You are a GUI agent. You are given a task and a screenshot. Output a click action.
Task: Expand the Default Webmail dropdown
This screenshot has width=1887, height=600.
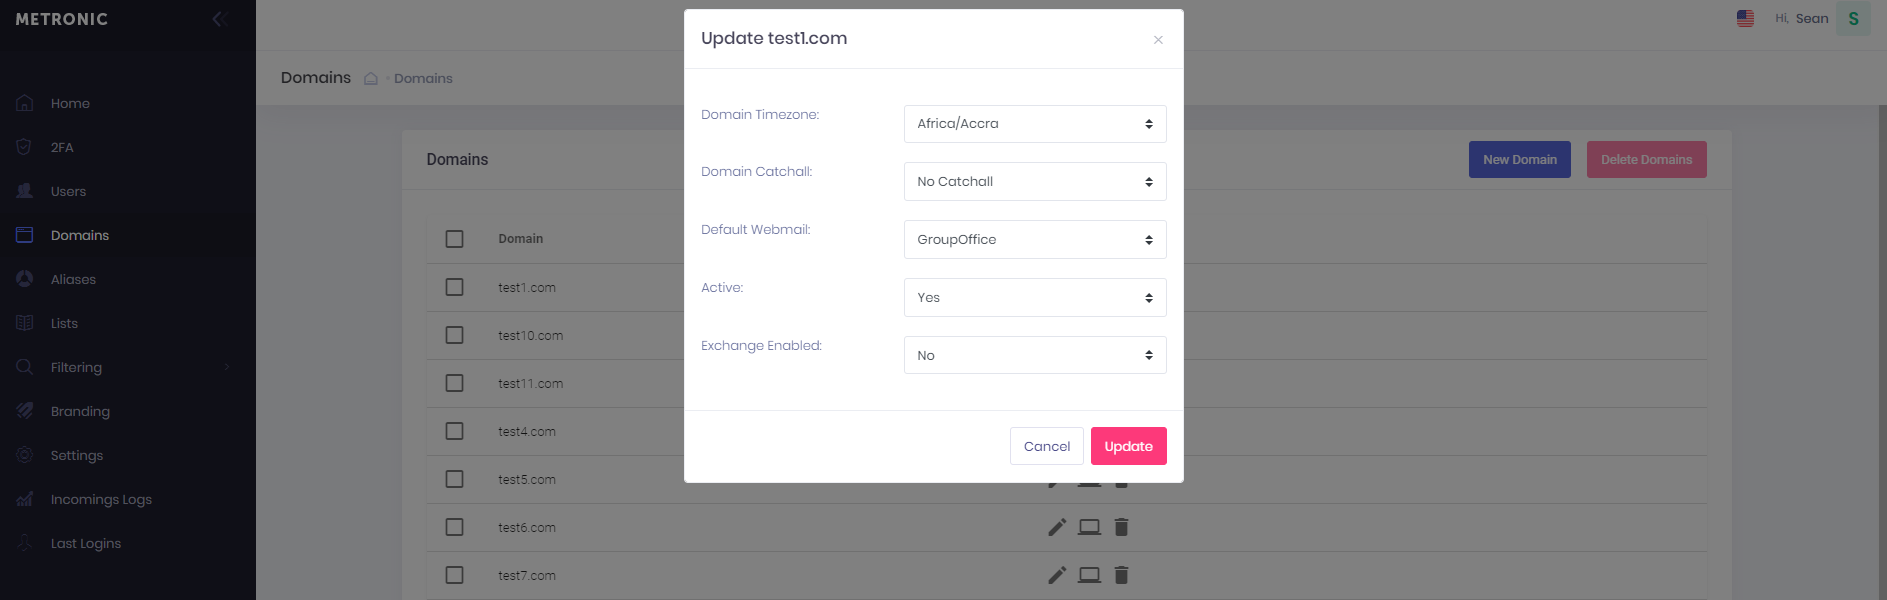click(1035, 240)
